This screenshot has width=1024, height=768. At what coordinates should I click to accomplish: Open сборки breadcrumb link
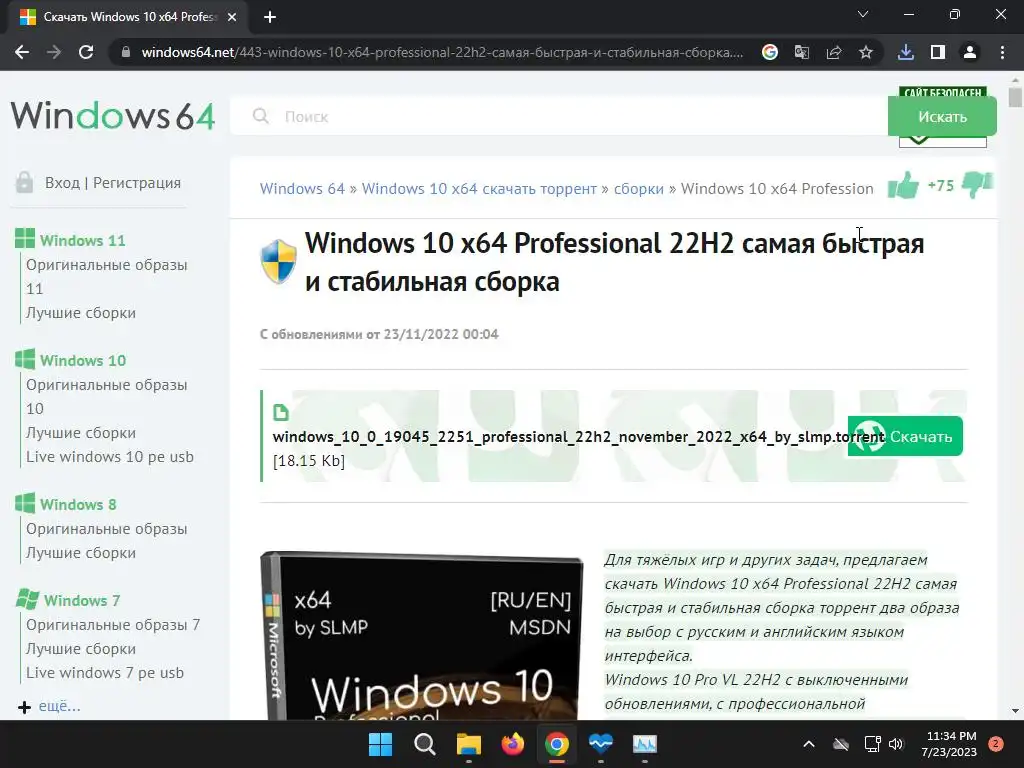point(639,189)
